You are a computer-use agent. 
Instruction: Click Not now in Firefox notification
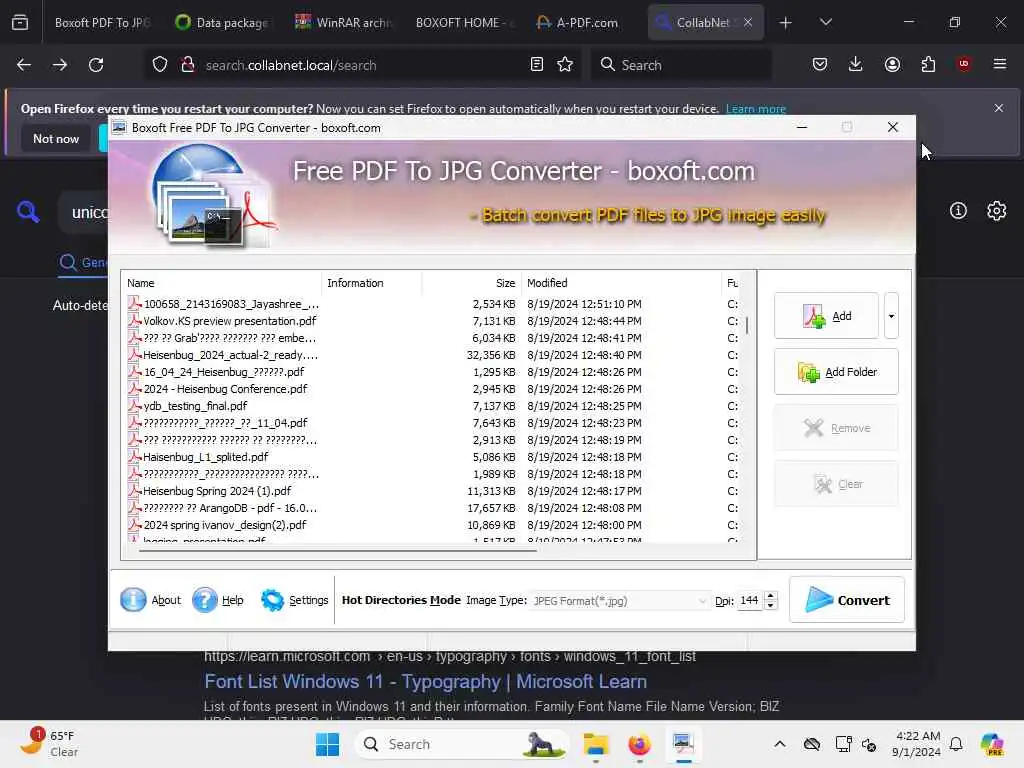pyautogui.click(x=56, y=138)
